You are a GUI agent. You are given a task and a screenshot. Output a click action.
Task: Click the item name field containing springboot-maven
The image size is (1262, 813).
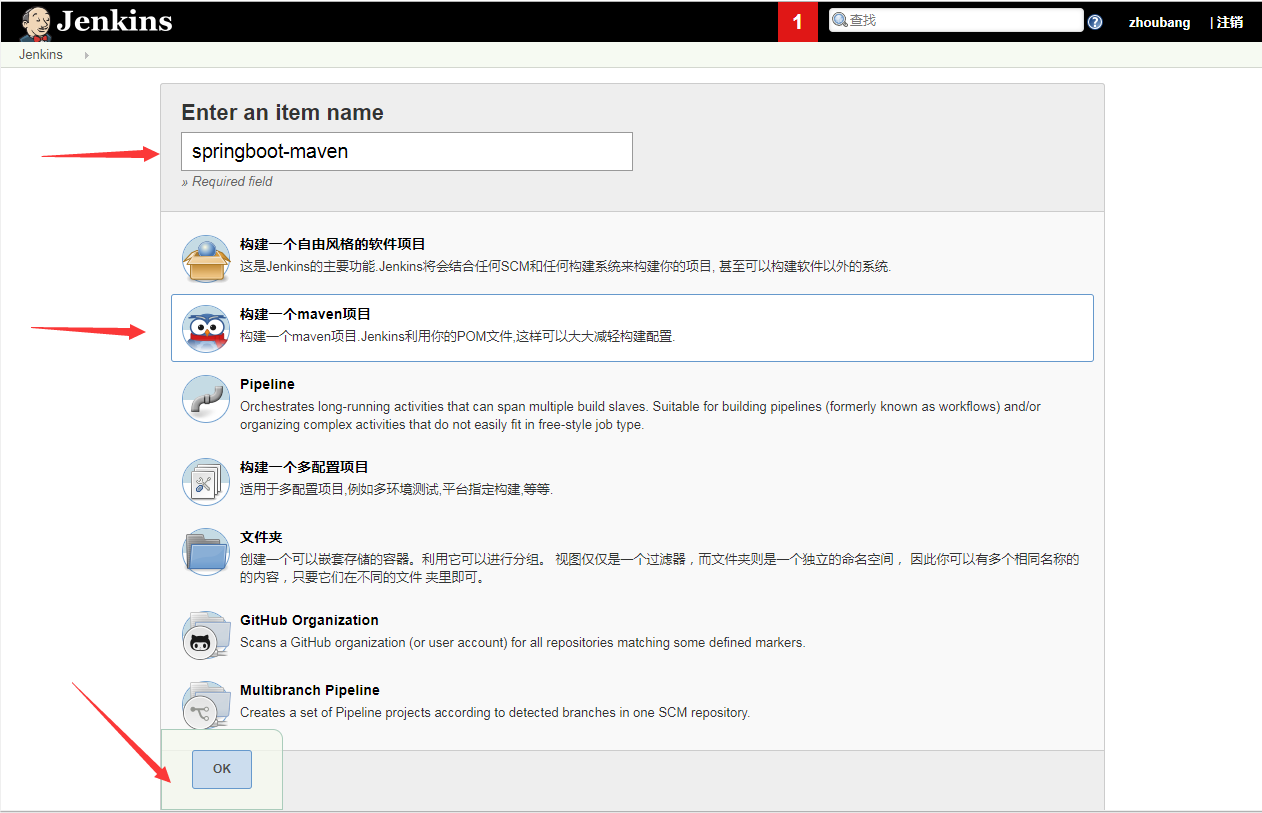(407, 152)
